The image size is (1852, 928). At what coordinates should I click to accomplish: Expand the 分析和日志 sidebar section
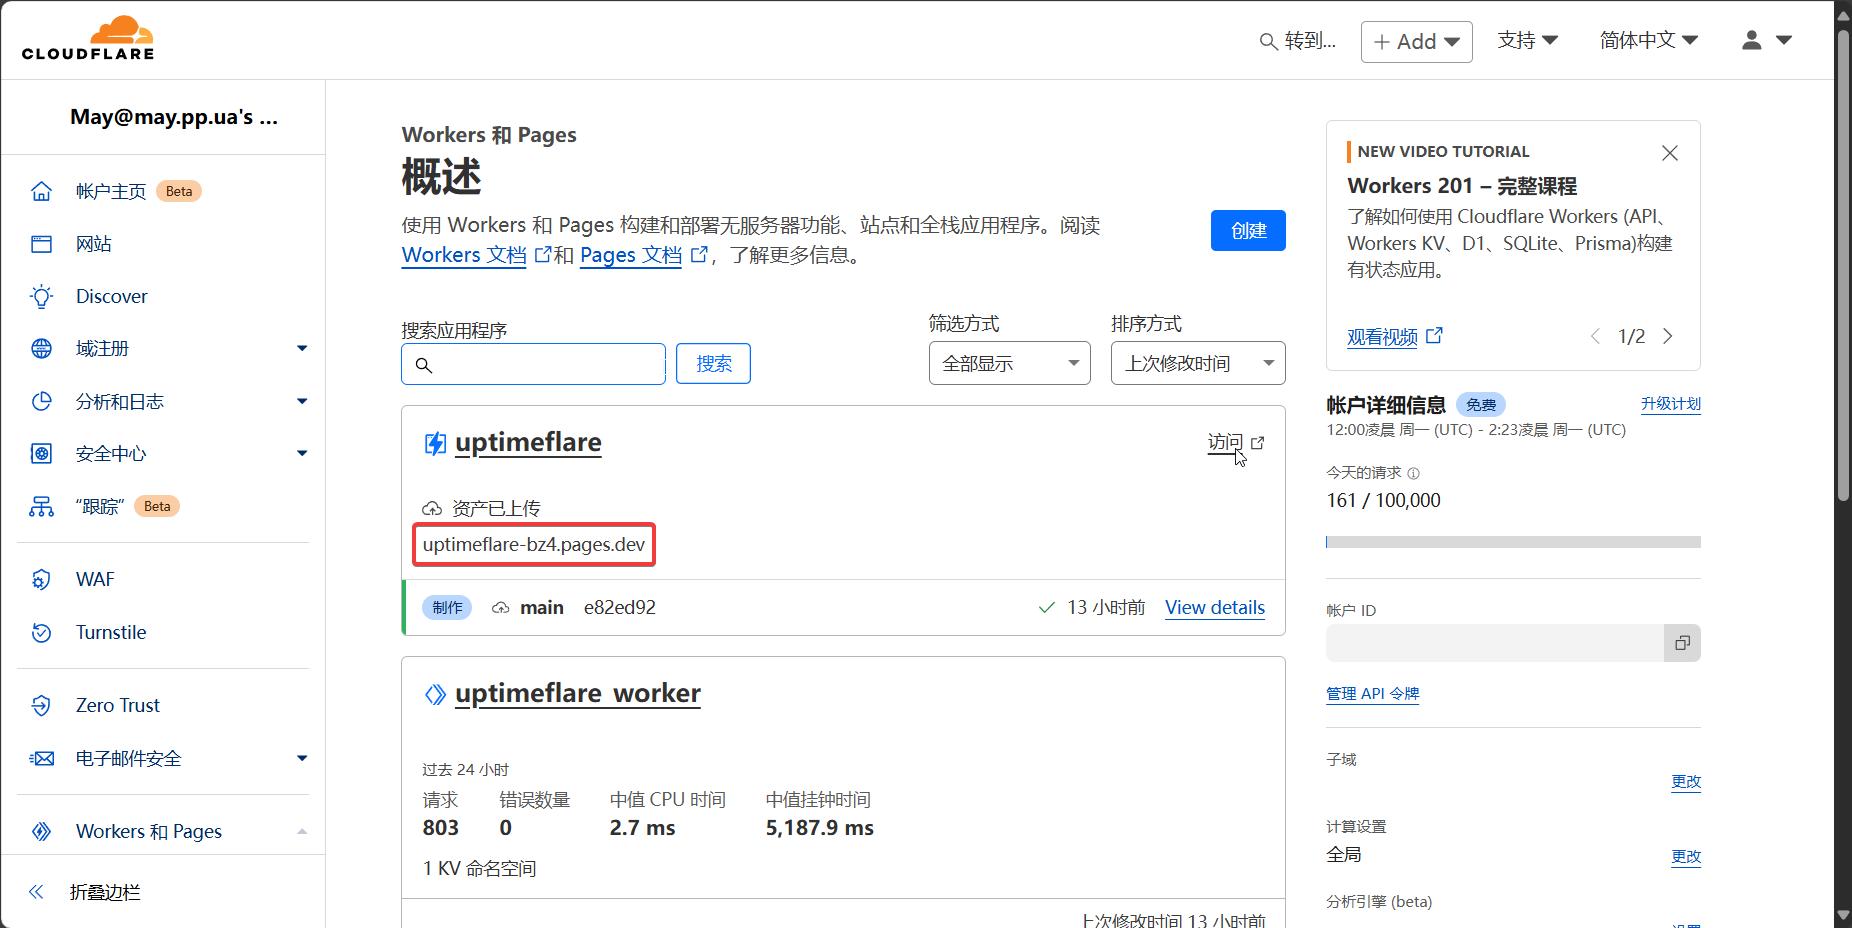(x=302, y=401)
